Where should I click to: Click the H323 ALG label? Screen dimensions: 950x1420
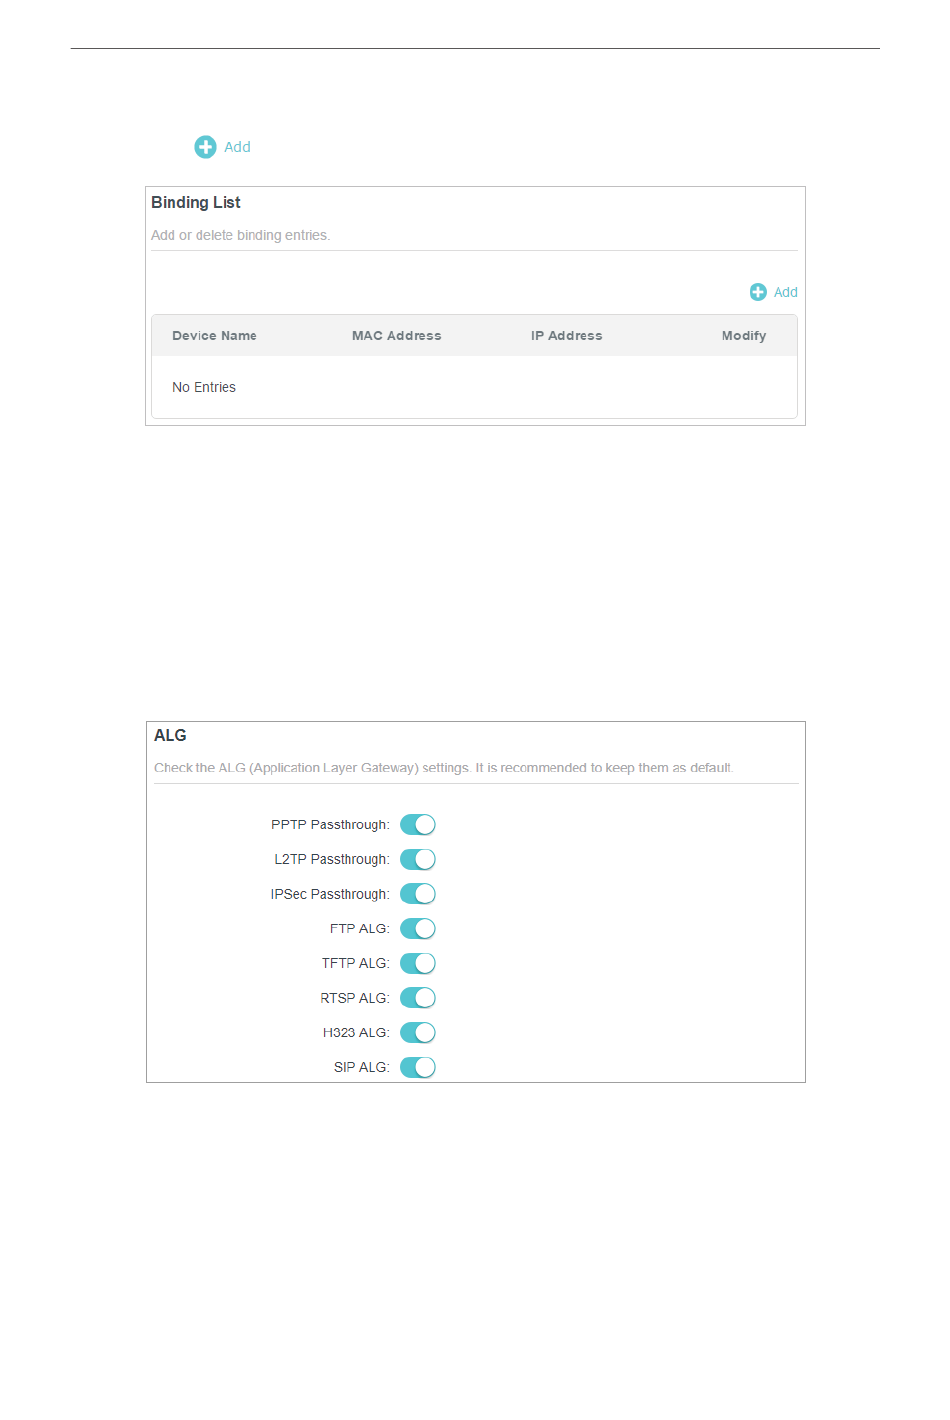[356, 1033]
